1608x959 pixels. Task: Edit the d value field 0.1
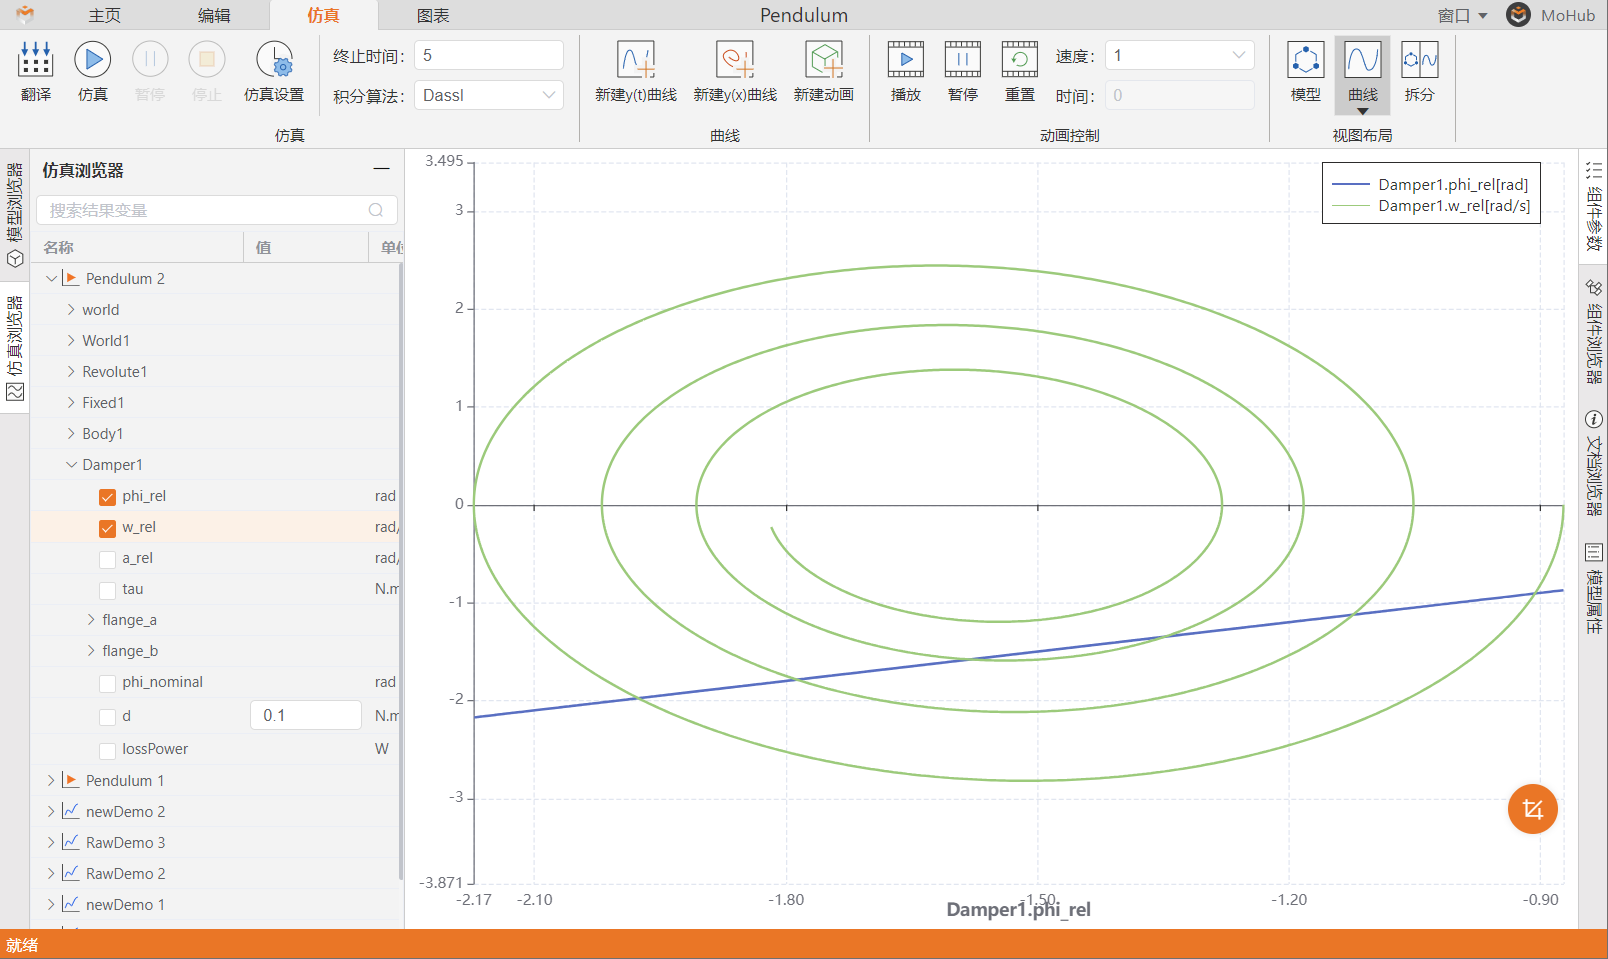(x=306, y=715)
